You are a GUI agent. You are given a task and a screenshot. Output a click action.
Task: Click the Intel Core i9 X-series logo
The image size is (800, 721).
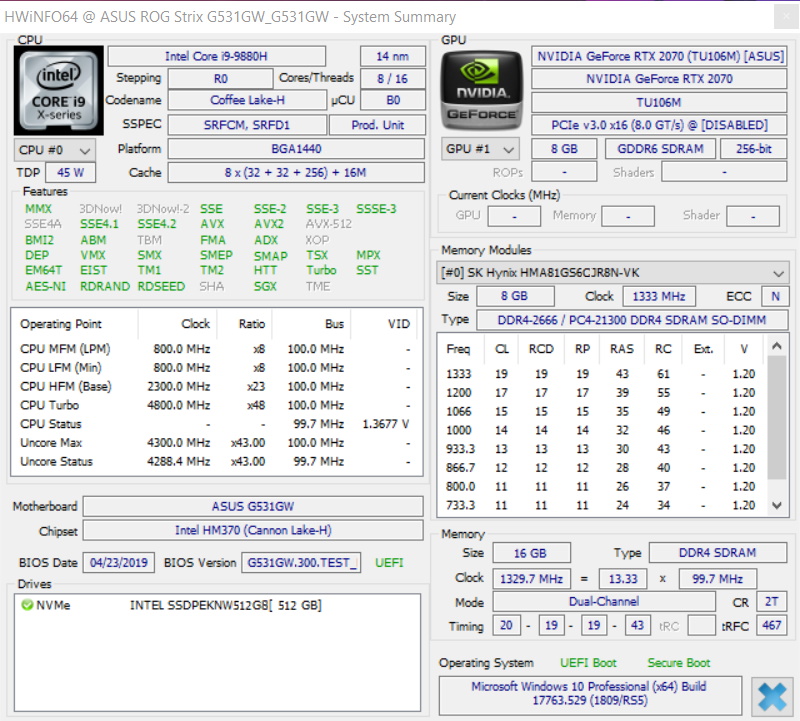[x=59, y=91]
